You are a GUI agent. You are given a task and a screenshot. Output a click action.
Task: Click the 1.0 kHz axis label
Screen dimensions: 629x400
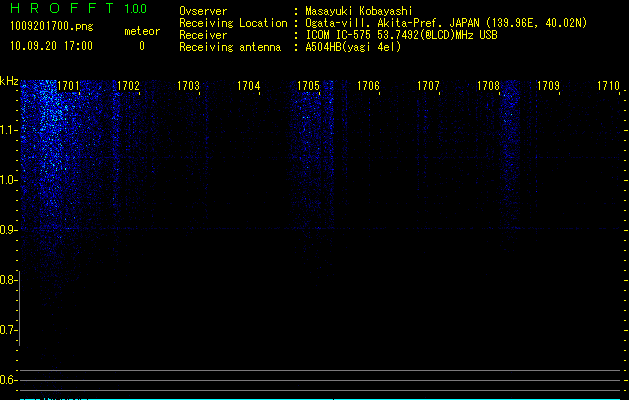point(8,180)
